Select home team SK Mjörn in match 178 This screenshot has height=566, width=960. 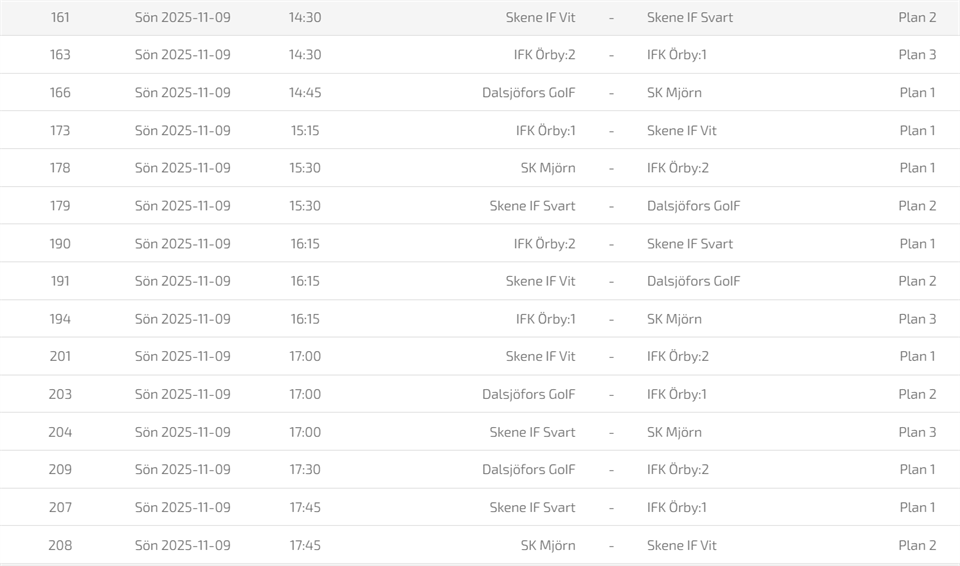(x=547, y=168)
